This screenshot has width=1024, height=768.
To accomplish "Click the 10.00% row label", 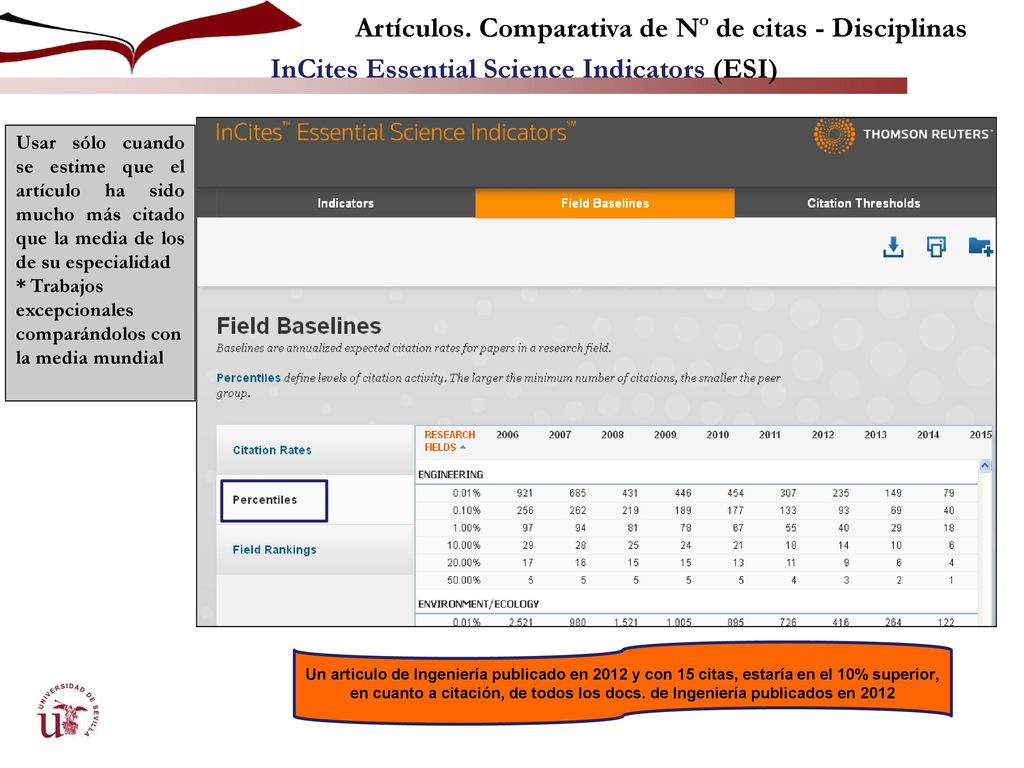I will pos(464,545).
